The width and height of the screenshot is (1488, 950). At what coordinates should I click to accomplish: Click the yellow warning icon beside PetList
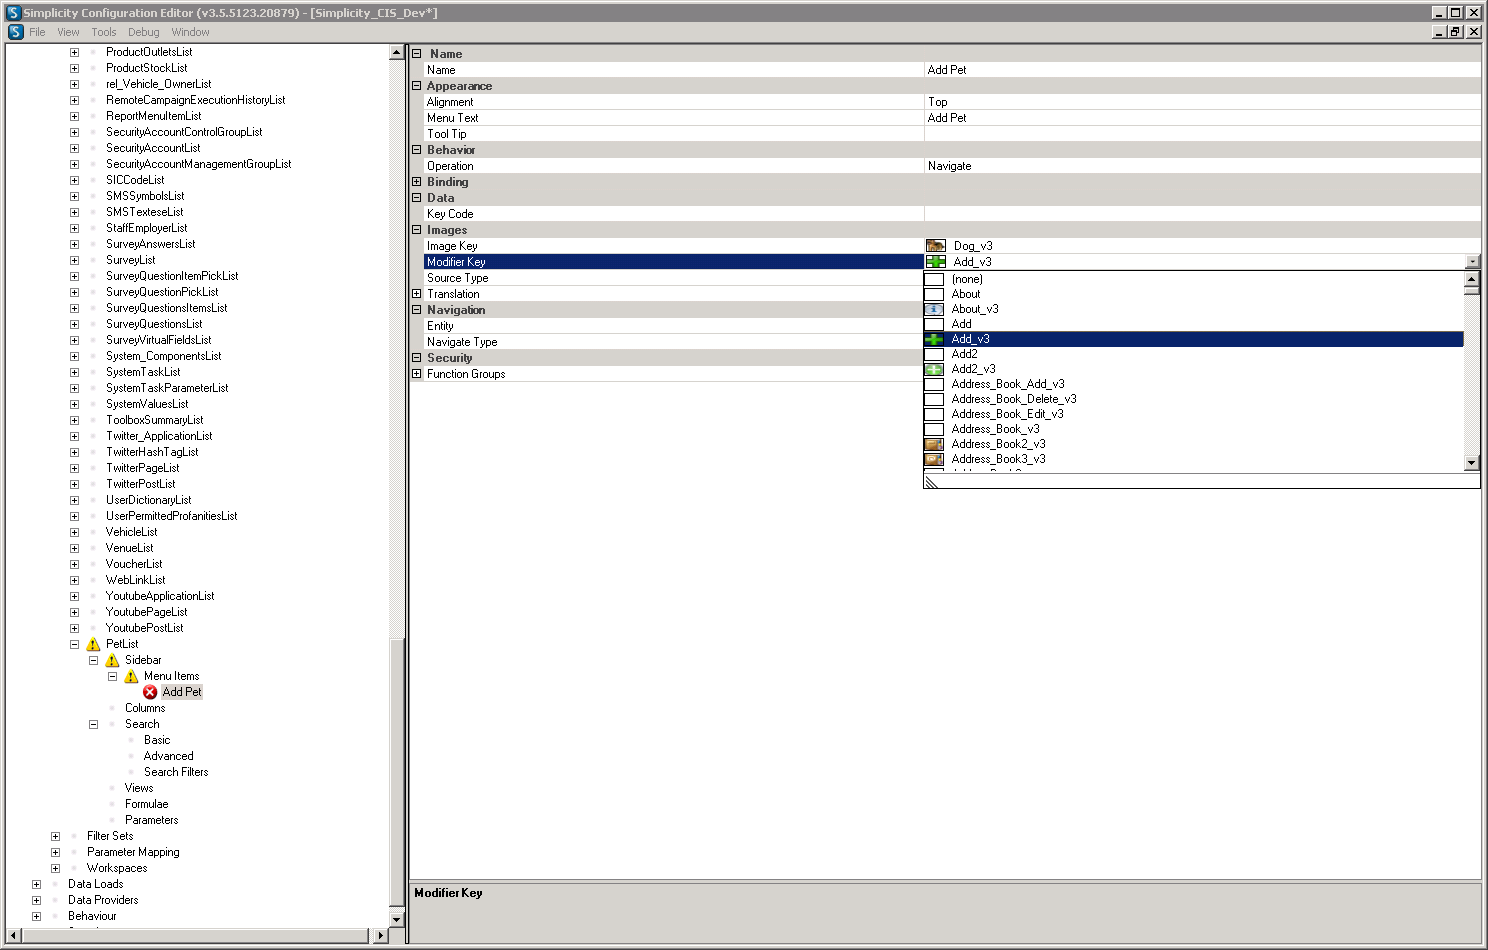[x=93, y=644]
